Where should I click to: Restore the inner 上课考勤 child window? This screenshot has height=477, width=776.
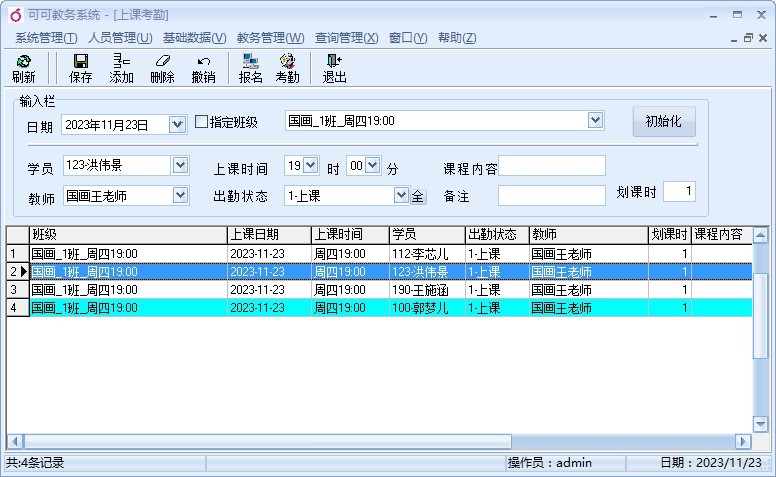point(748,38)
